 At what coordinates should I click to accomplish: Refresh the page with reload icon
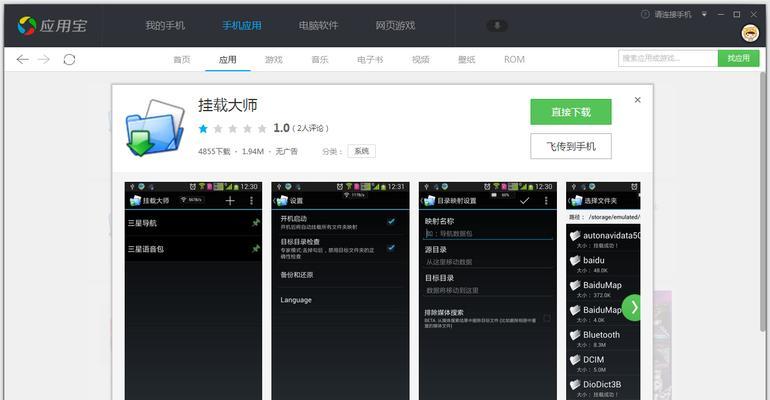(x=69, y=59)
